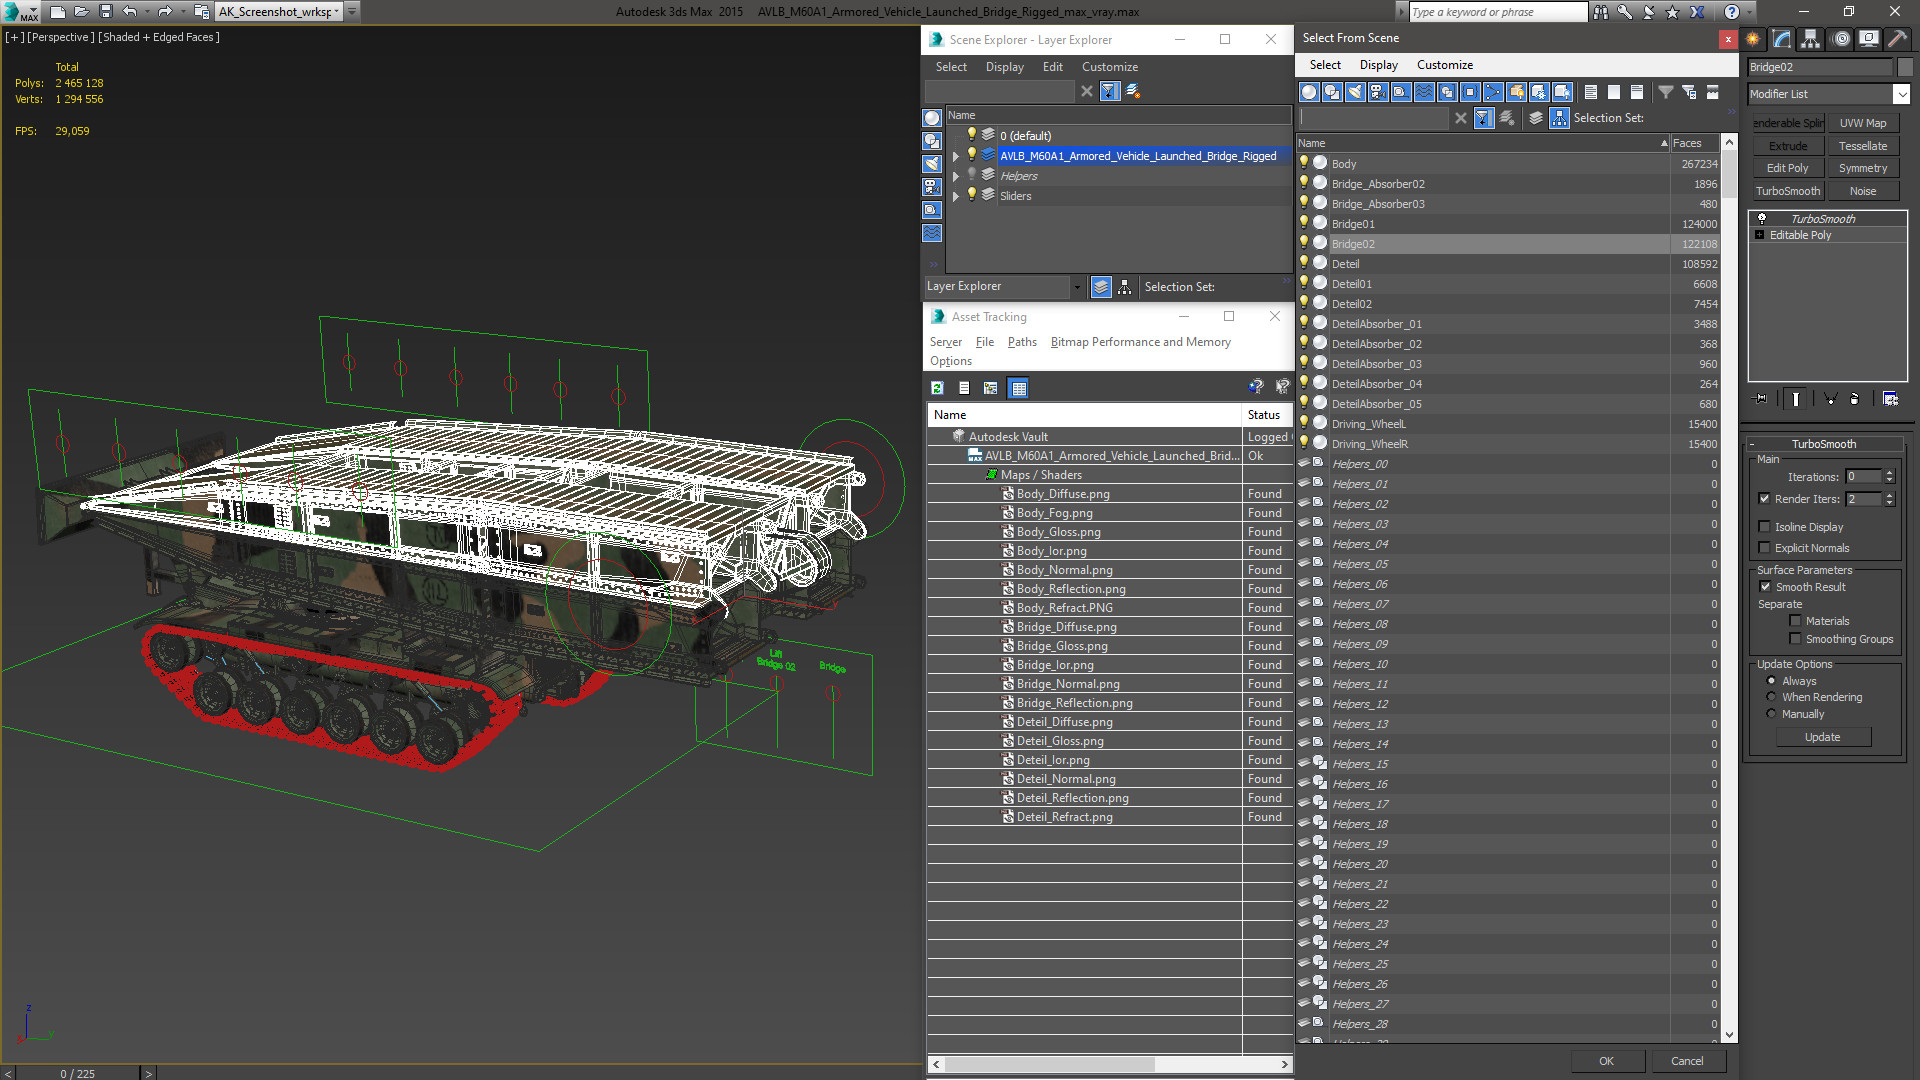Click Remove modifier trash icon under stack
The image size is (1920, 1080).
(1854, 398)
